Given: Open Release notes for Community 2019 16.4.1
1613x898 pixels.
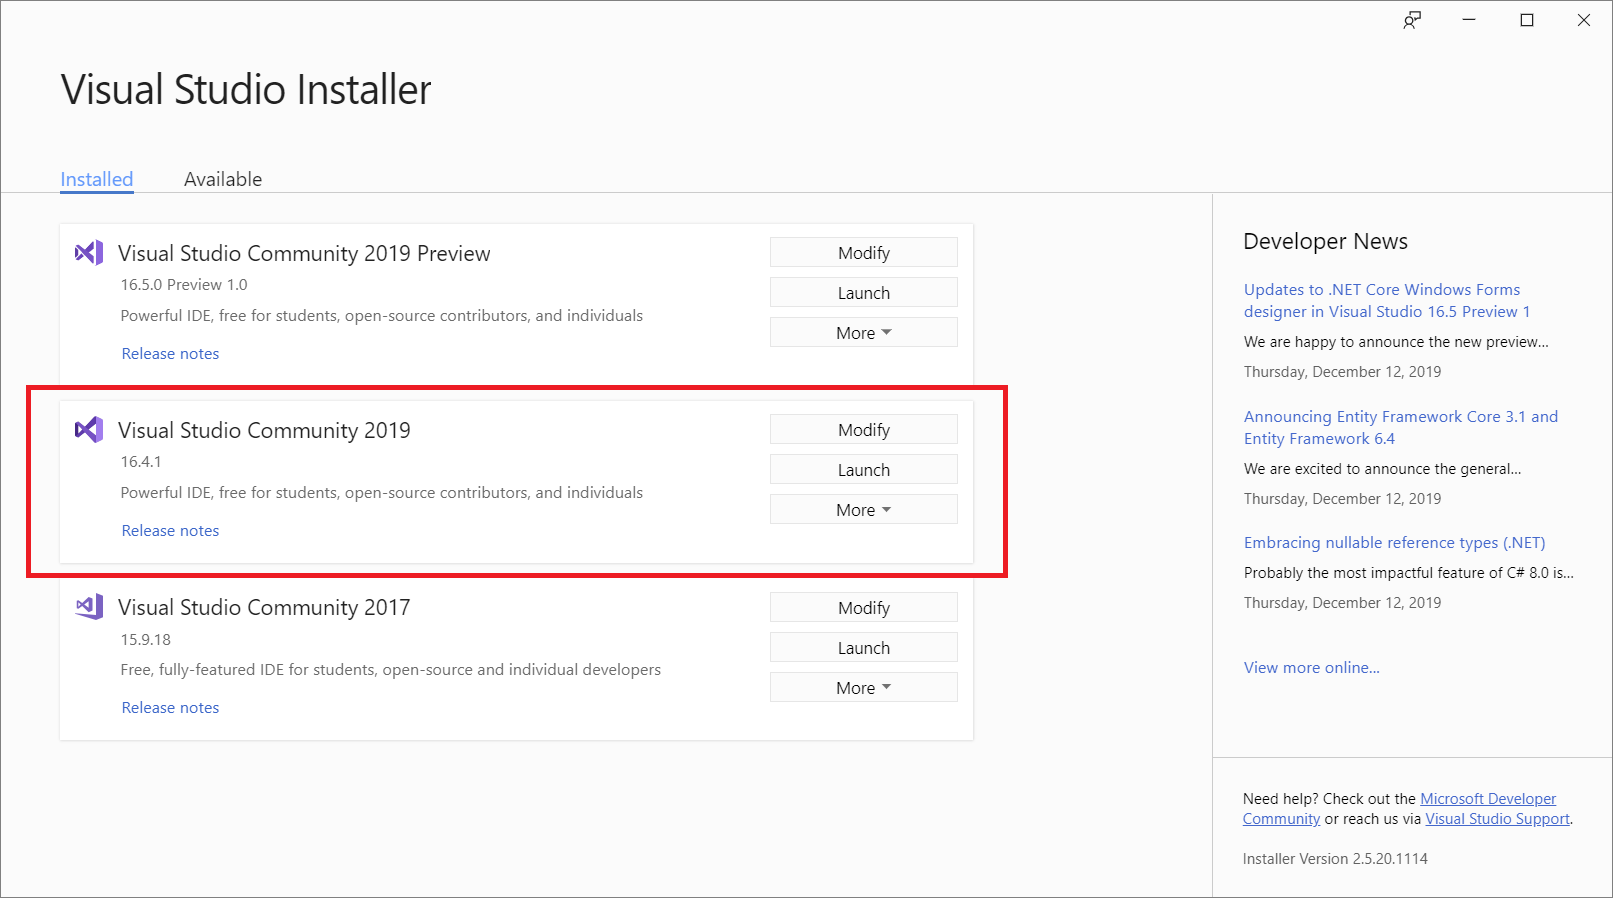Looking at the screenshot, I should [170, 531].
